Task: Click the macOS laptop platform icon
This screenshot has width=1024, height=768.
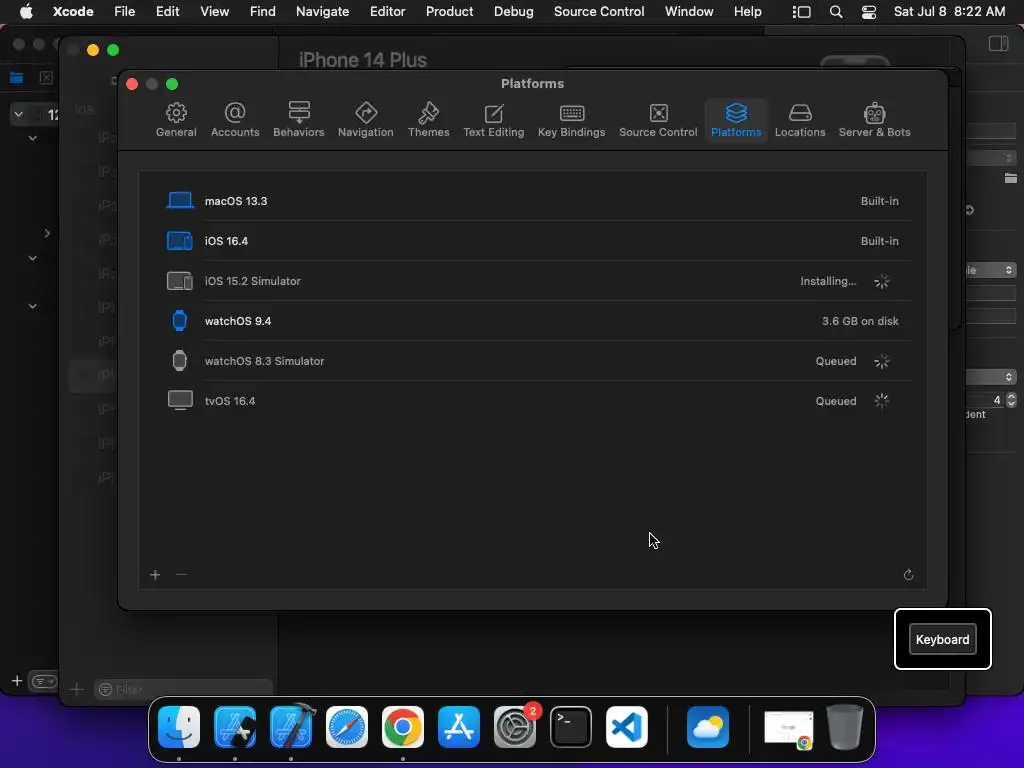Action: pos(180,200)
